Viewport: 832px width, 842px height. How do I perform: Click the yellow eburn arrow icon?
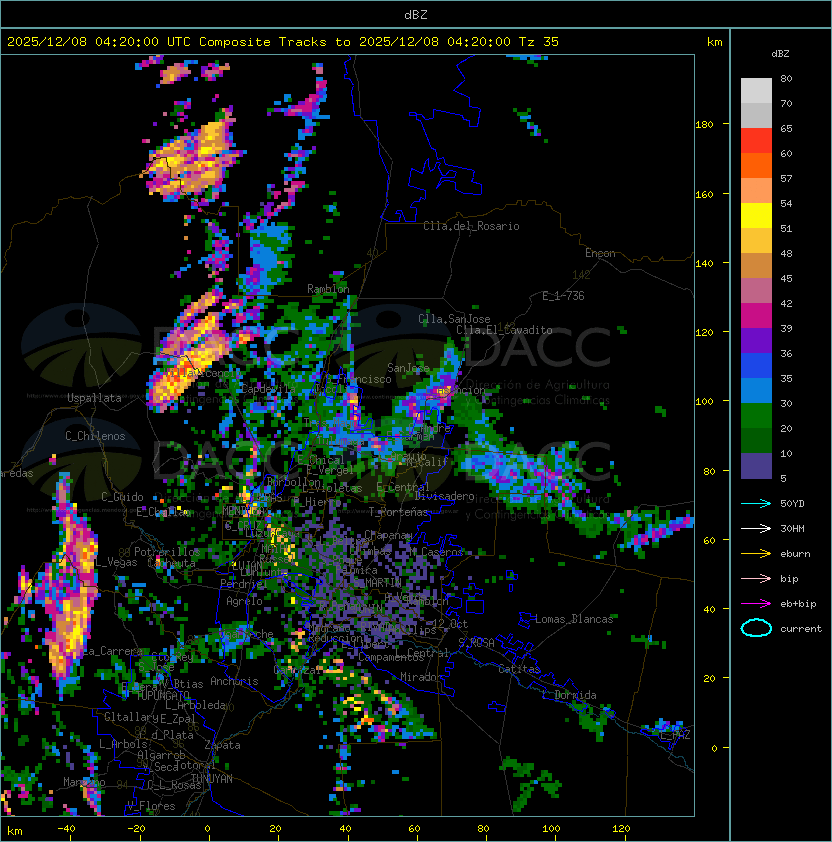click(756, 554)
